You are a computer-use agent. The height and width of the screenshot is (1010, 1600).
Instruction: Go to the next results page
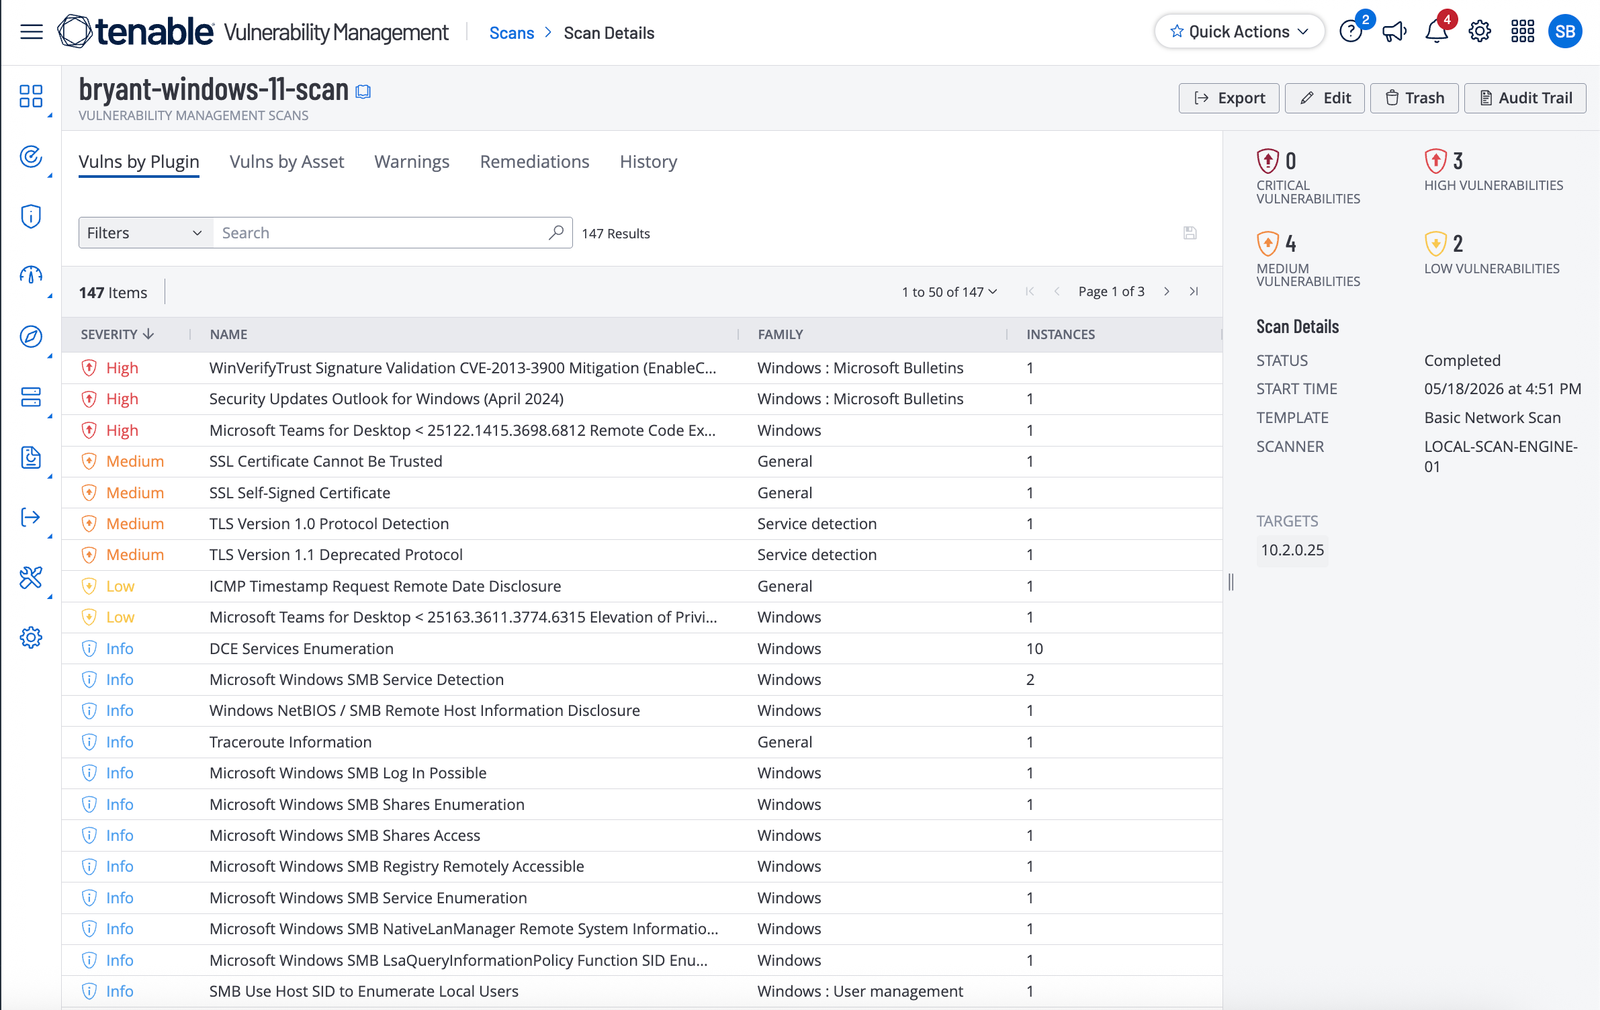(1166, 291)
